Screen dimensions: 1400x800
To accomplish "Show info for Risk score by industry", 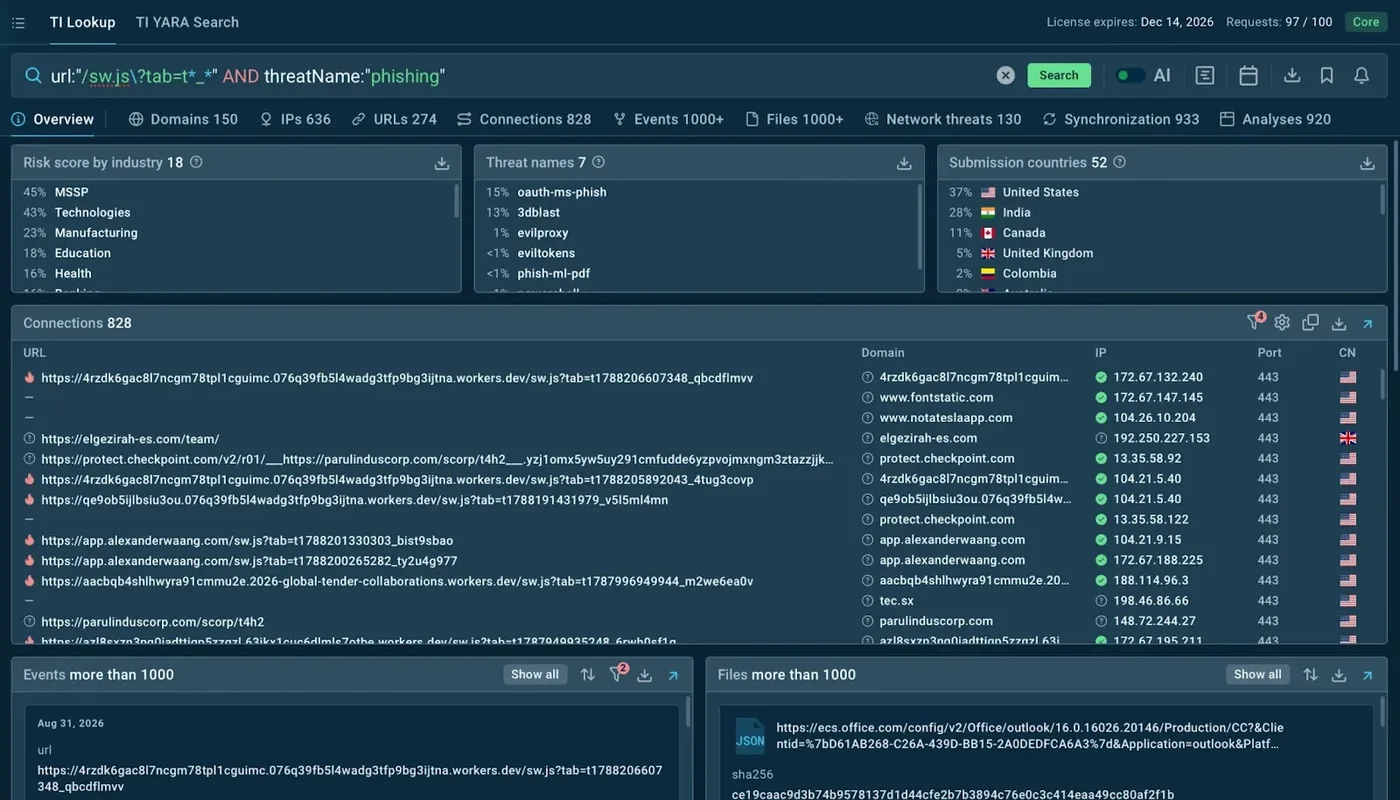I will pos(196,162).
